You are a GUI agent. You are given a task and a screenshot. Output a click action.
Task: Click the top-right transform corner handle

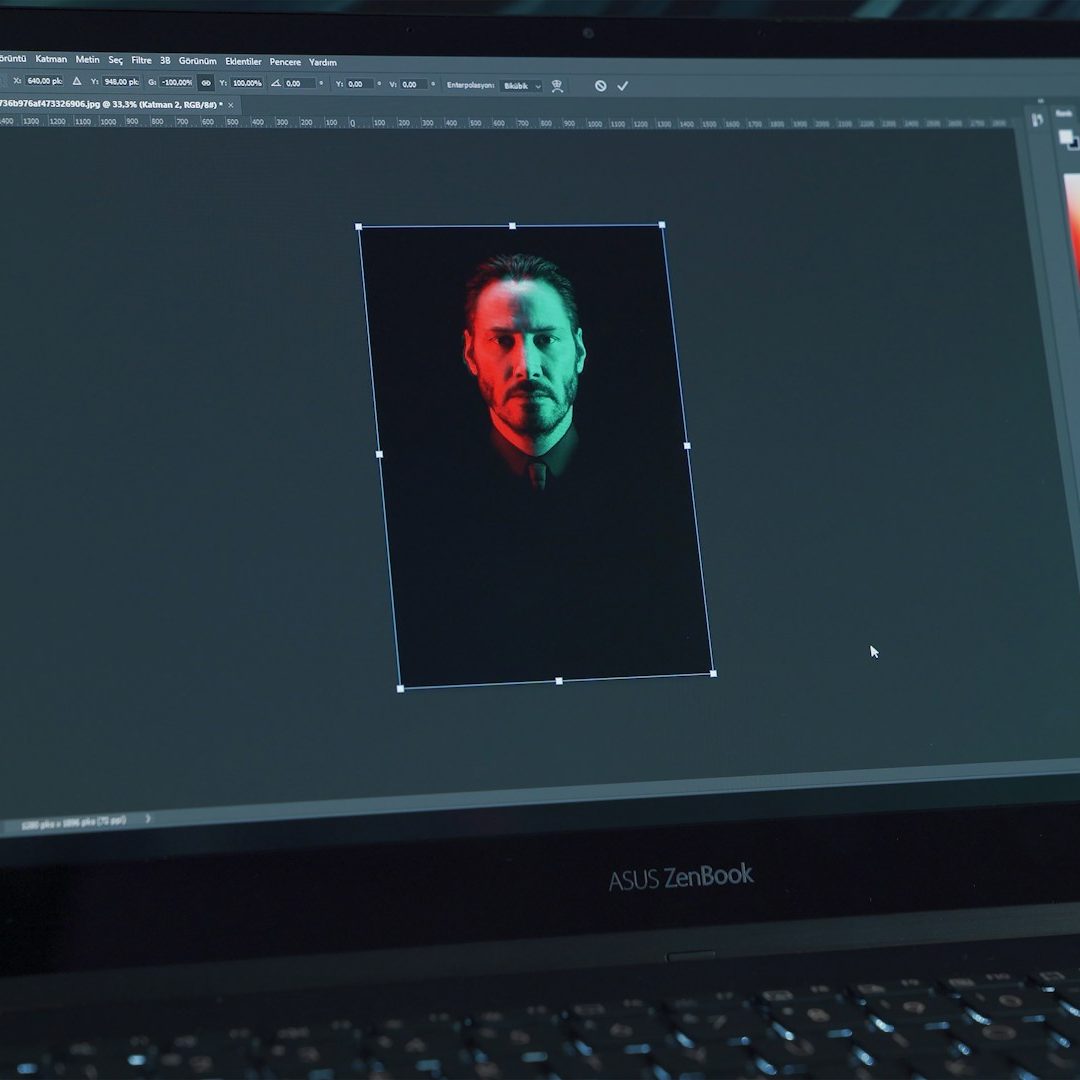tap(662, 225)
